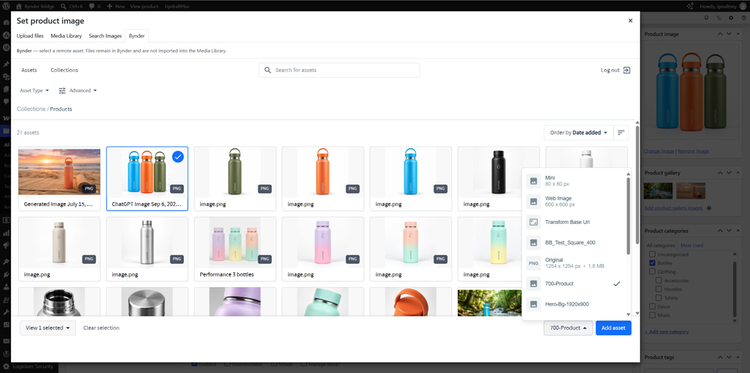Click the help question icon near gallery images link

pos(709,208)
